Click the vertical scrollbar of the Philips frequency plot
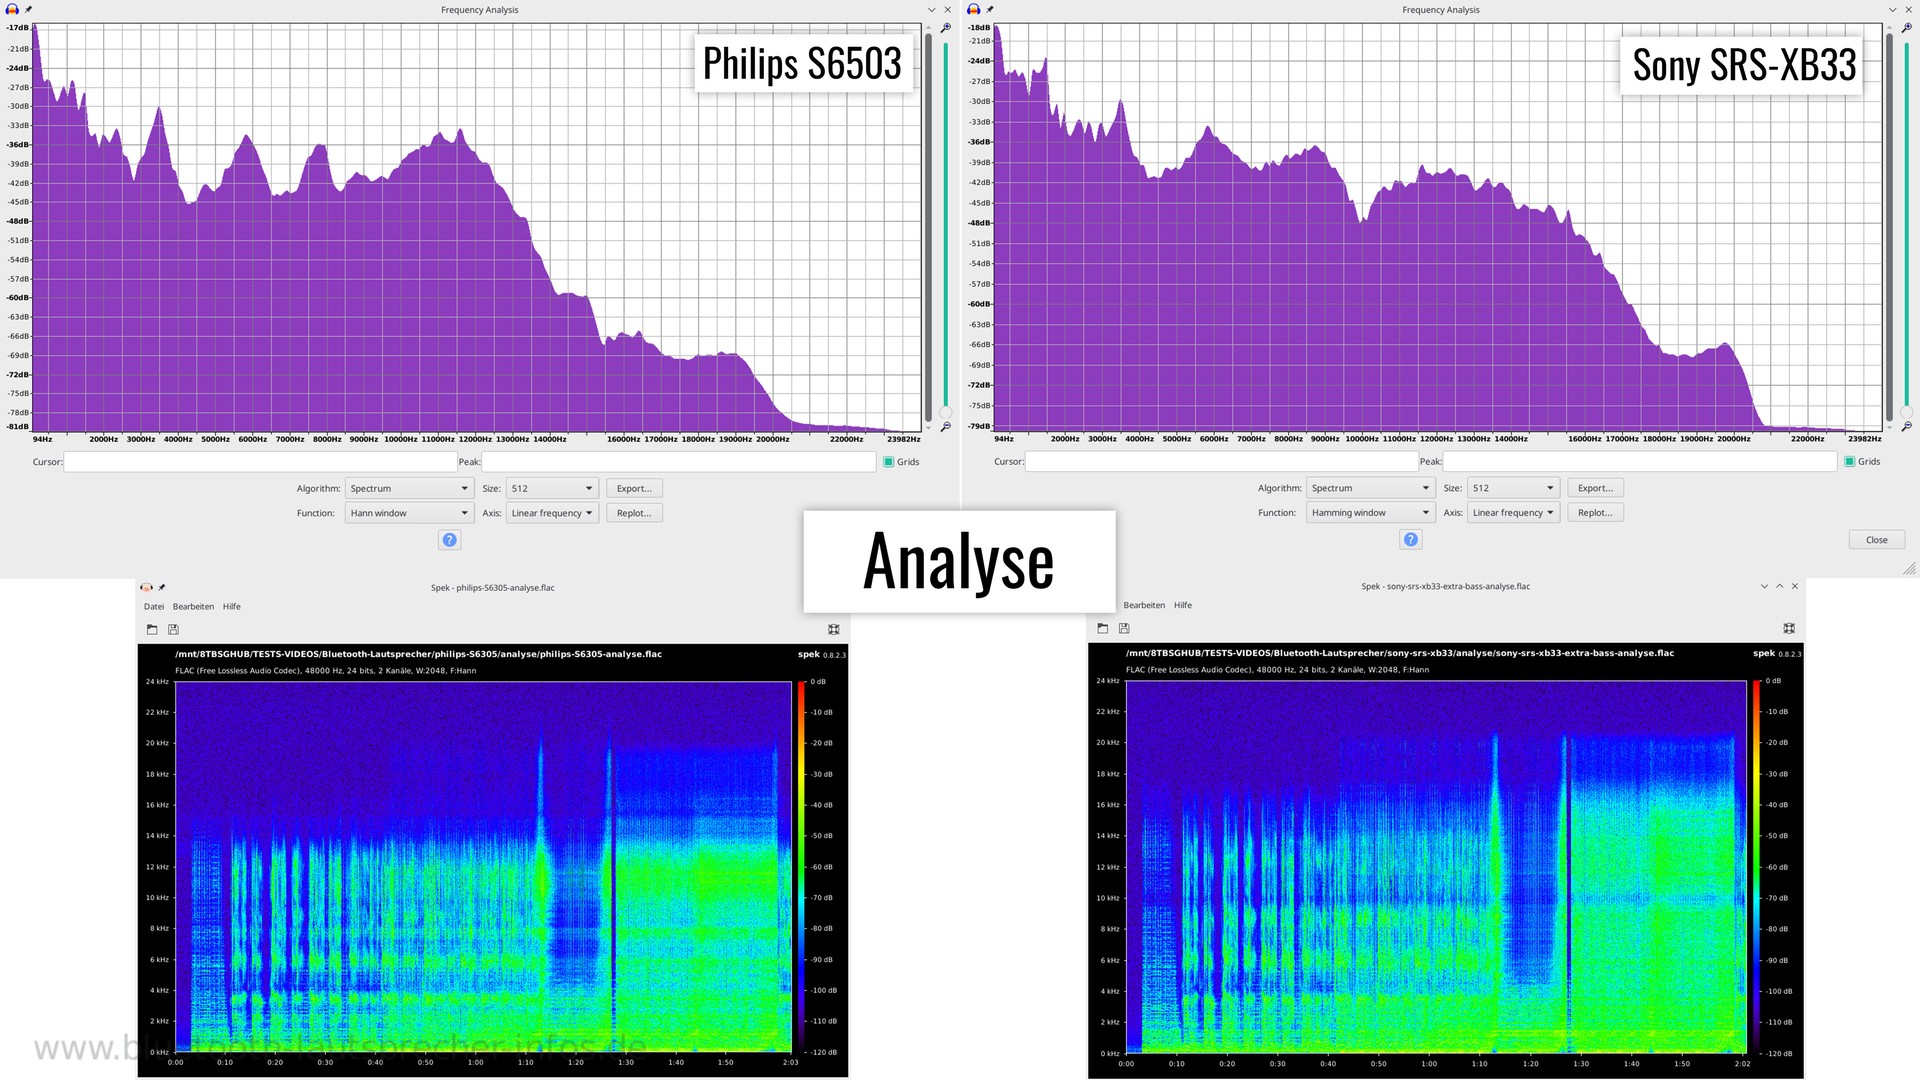Screen dimensions: 1920x1080 [928, 228]
